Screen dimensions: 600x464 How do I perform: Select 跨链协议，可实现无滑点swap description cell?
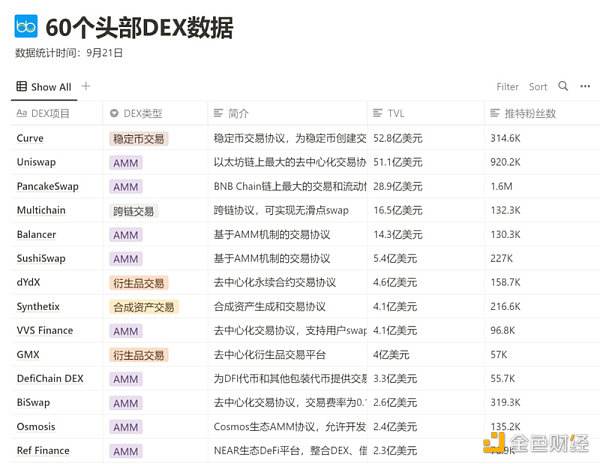(287, 210)
